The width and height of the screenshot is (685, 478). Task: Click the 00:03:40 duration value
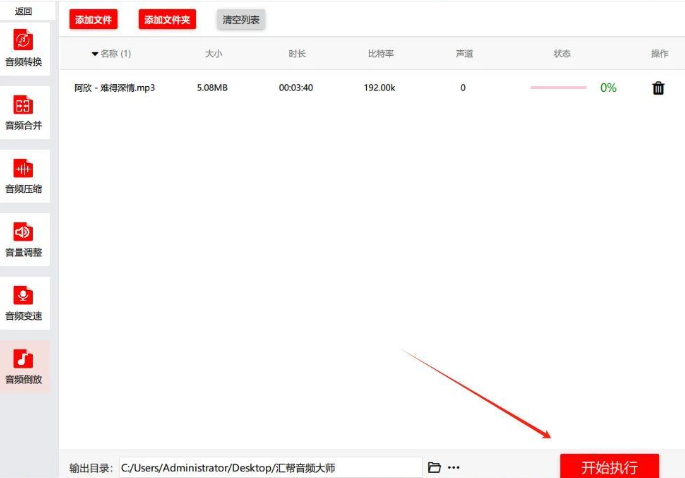point(296,88)
